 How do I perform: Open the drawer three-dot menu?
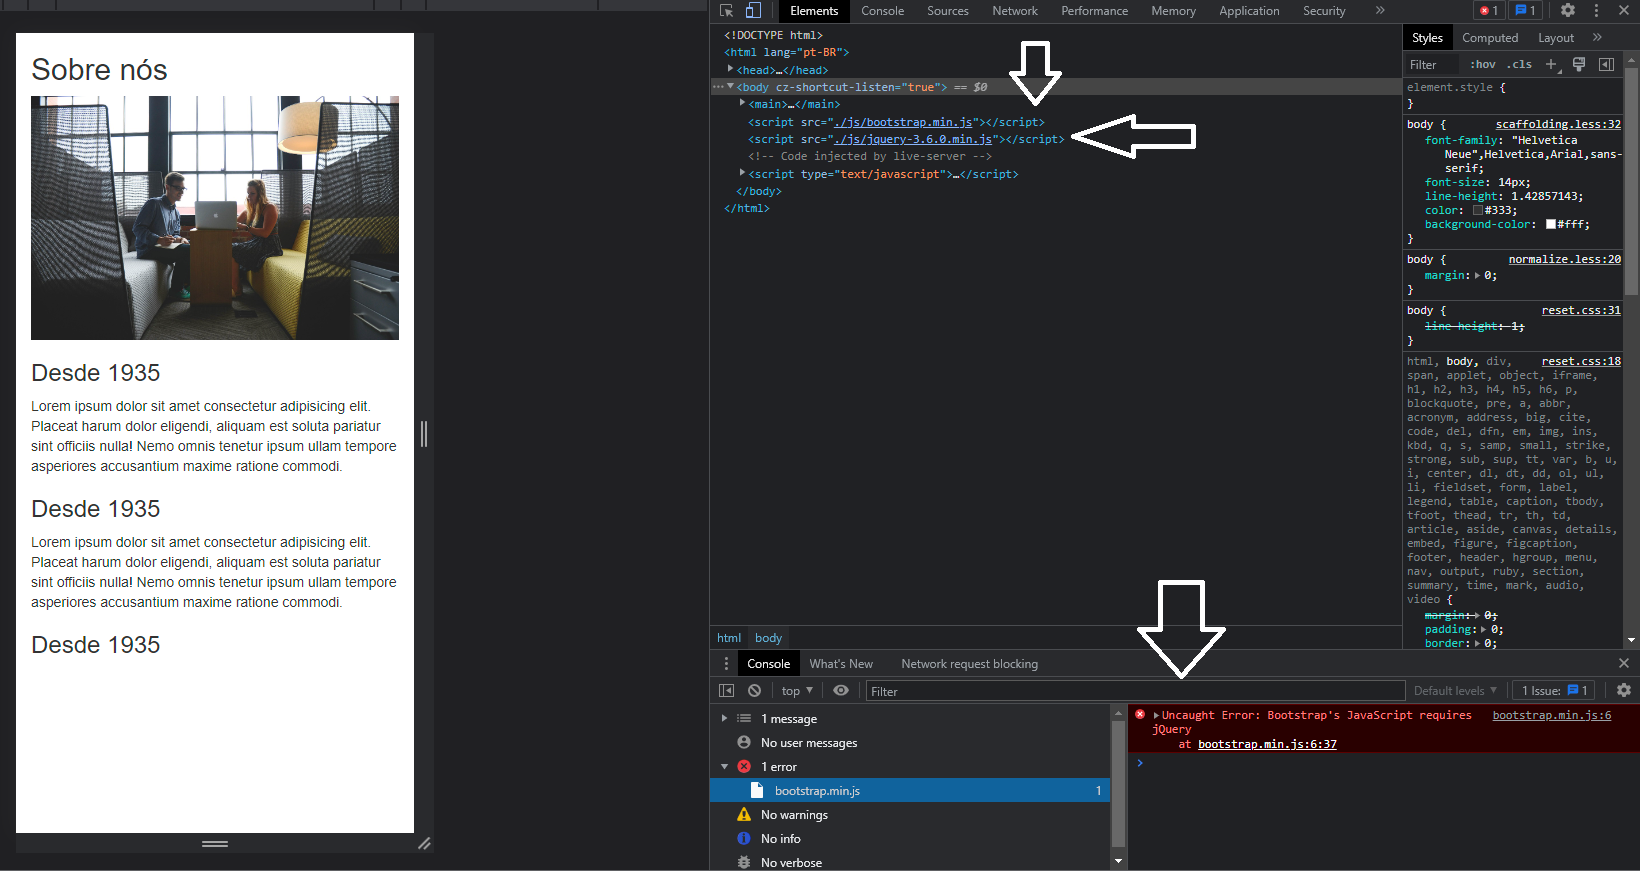coord(726,664)
